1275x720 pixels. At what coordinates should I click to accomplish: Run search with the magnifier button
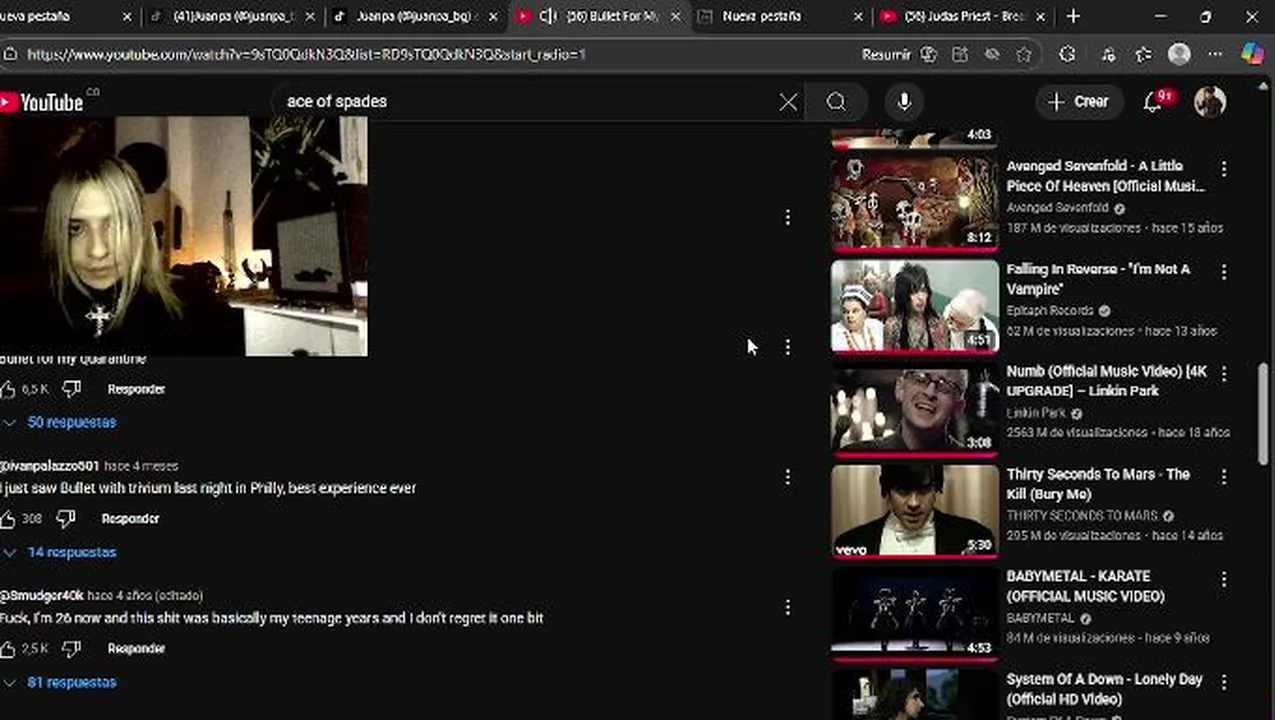[x=836, y=102]
